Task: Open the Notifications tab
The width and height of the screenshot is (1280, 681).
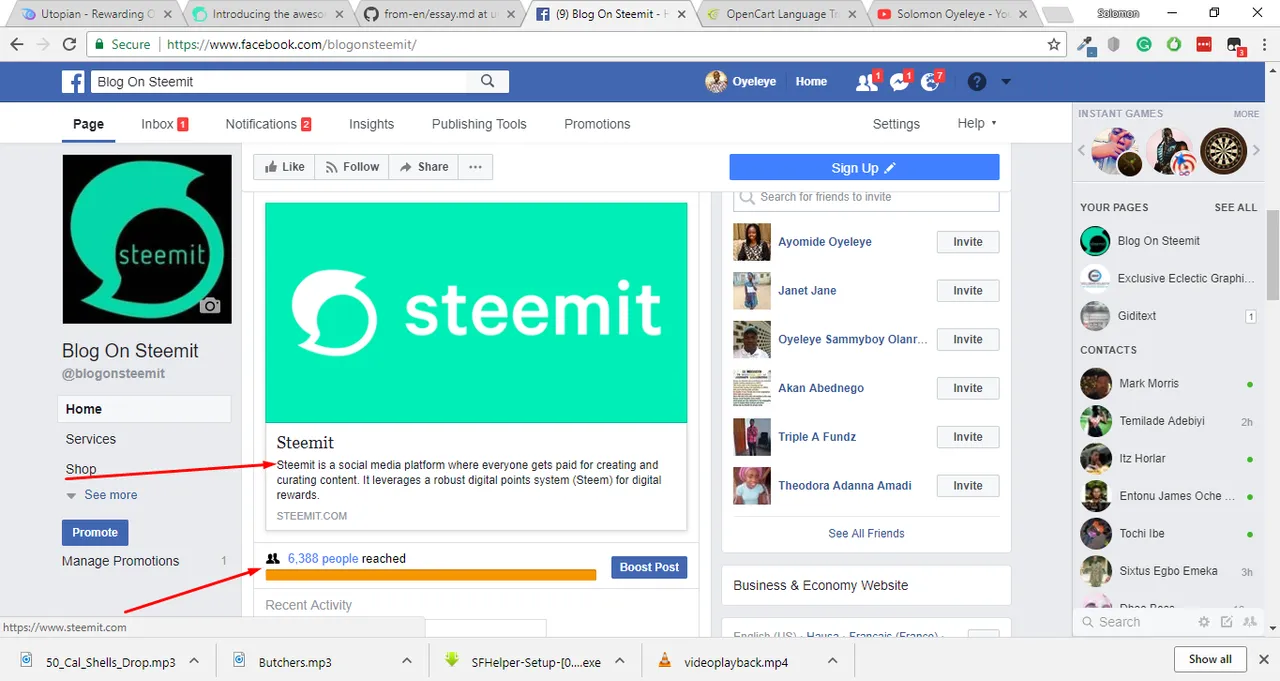Action: click(269, 124)
